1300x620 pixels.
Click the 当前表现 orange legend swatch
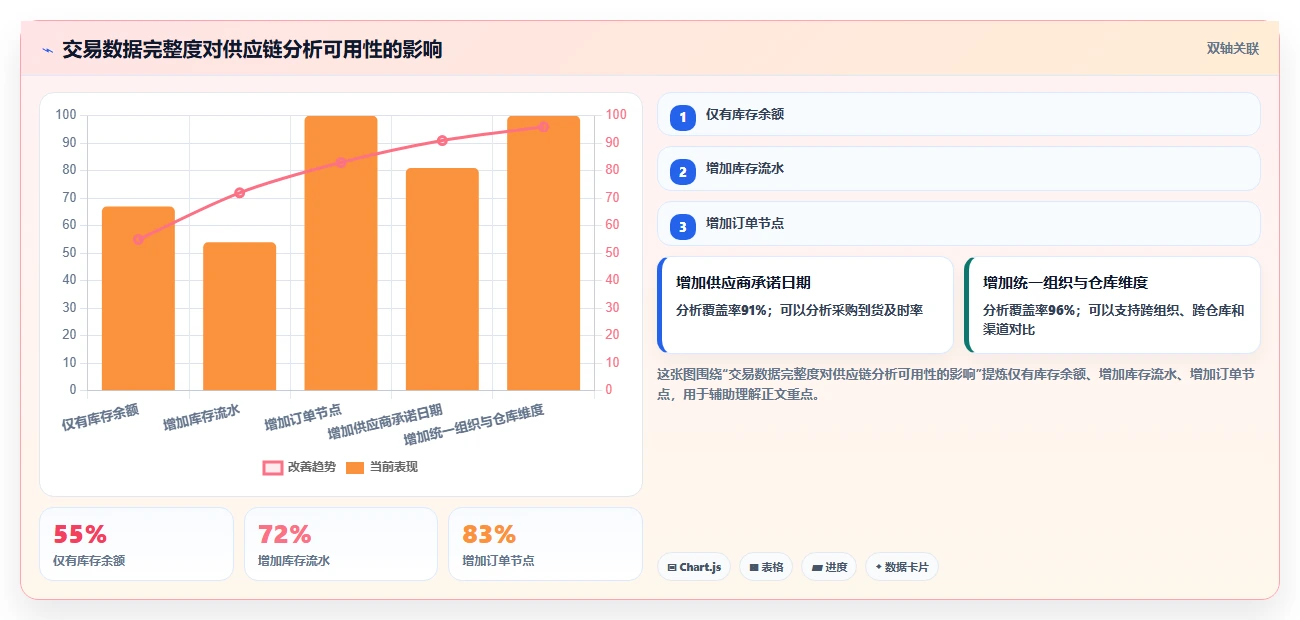(355, 467)
